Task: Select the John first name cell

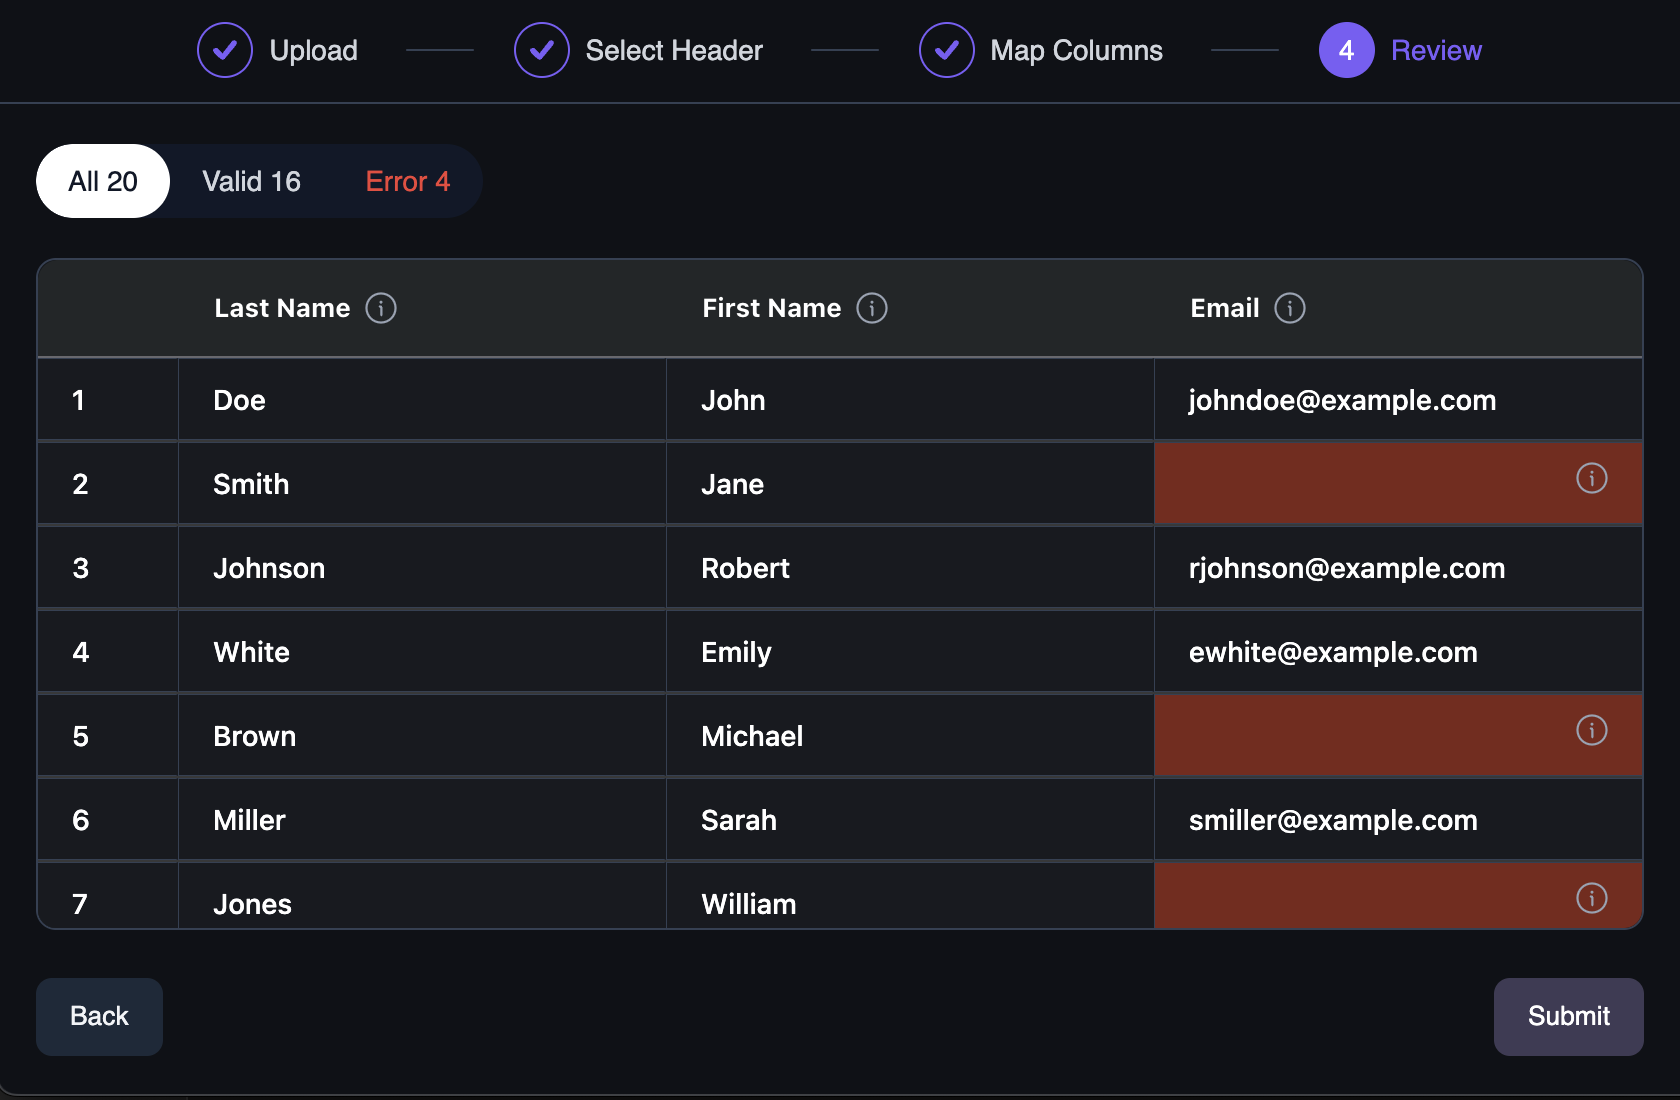Action: click(910, 400)
